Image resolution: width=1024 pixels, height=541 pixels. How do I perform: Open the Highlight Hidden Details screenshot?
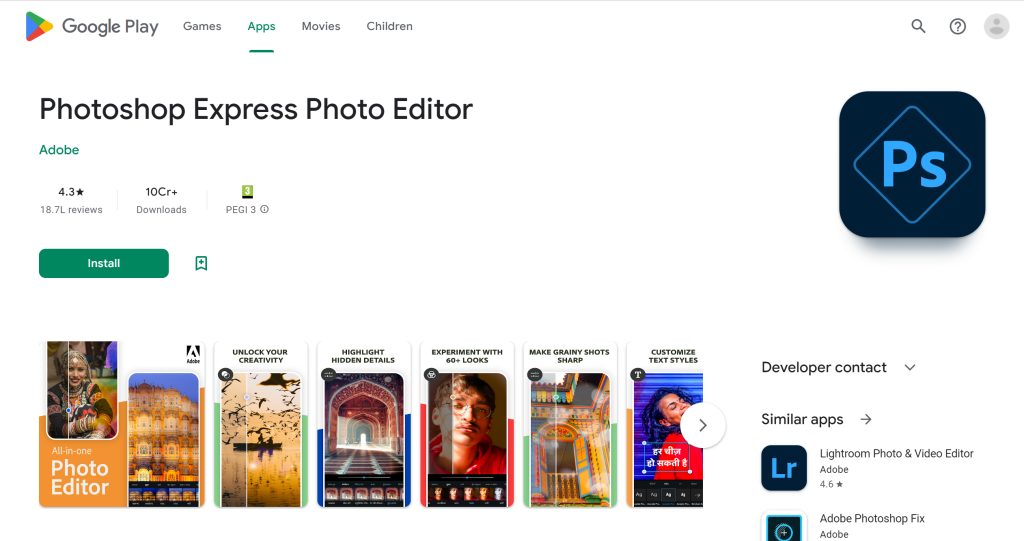(364, 424)
